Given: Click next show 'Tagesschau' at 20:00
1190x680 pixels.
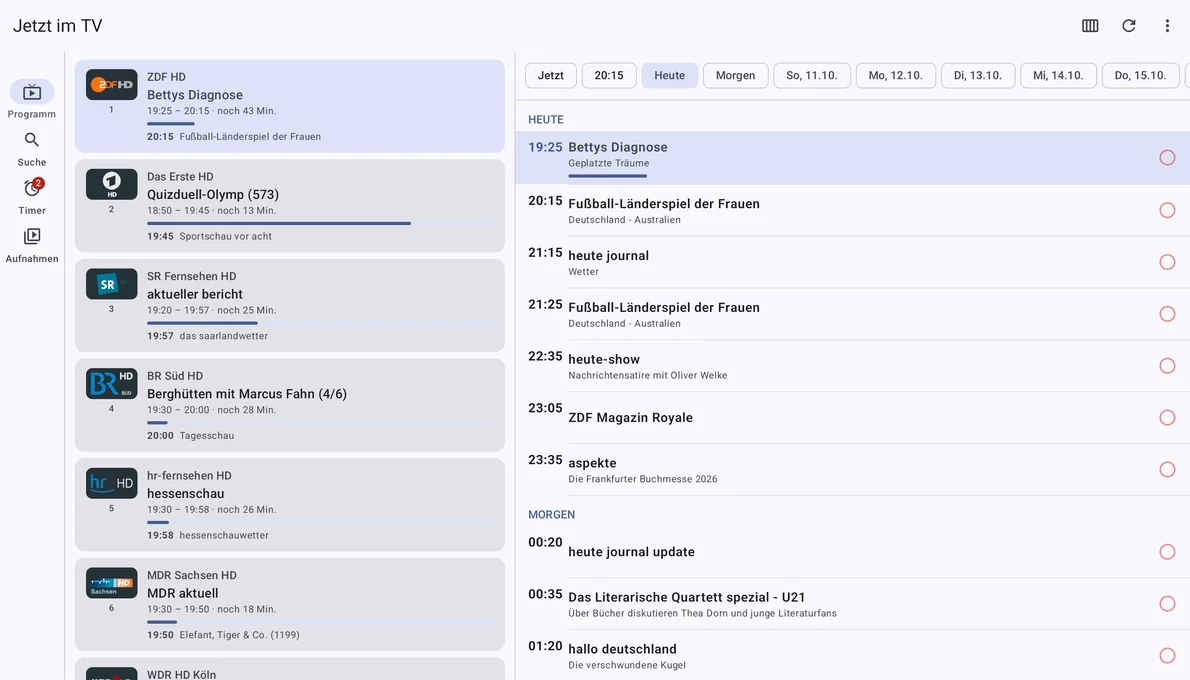Looking at the screenshot, I should click(206, 436).
